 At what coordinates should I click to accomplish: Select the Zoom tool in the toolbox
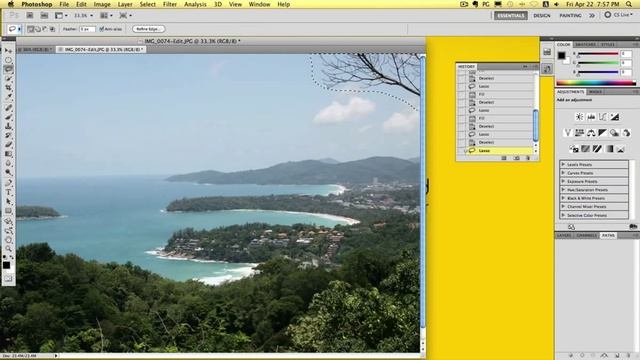[x=8, y=249]
